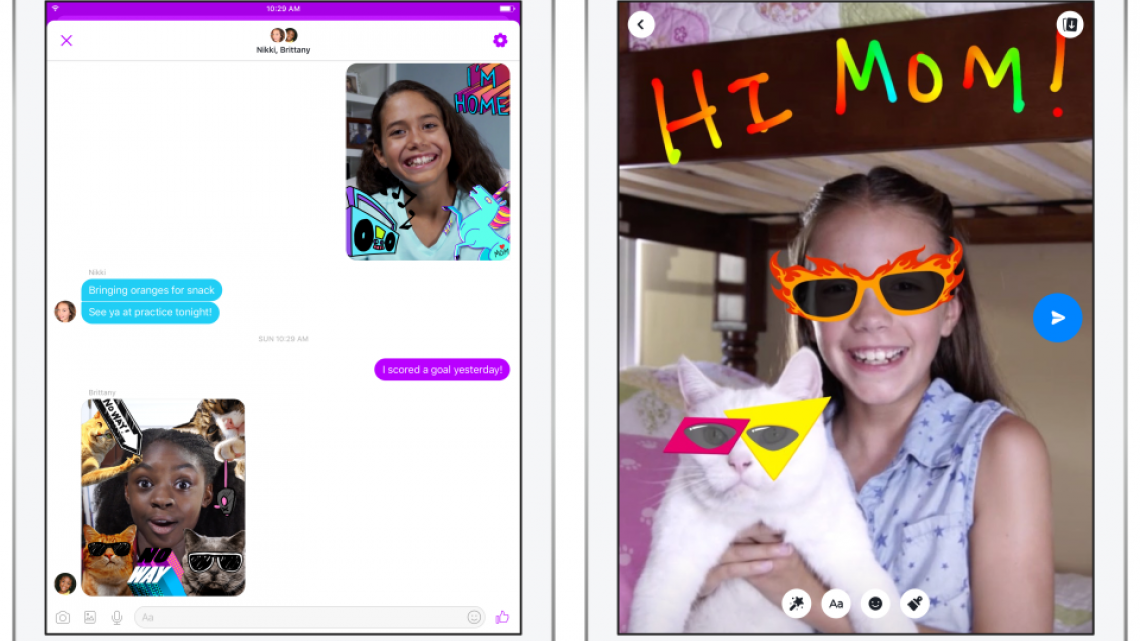Open chat settings gear icon

[x=500, y=40]
